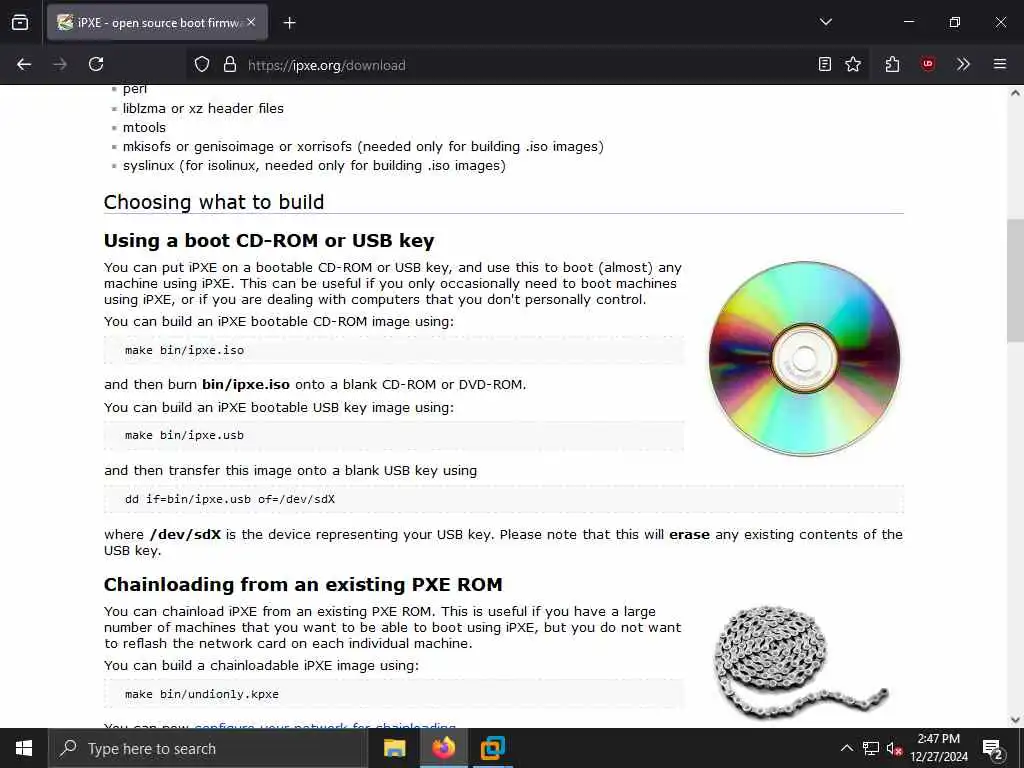
Task: Show hidden system tray icons
Action: pos(846,748)
